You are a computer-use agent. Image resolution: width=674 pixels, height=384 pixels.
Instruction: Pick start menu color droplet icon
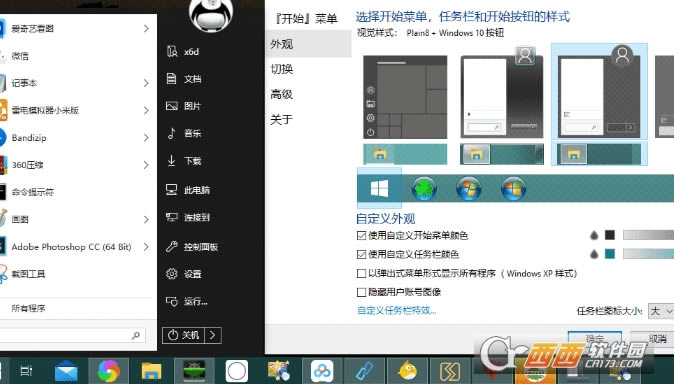tap(594, 235)
